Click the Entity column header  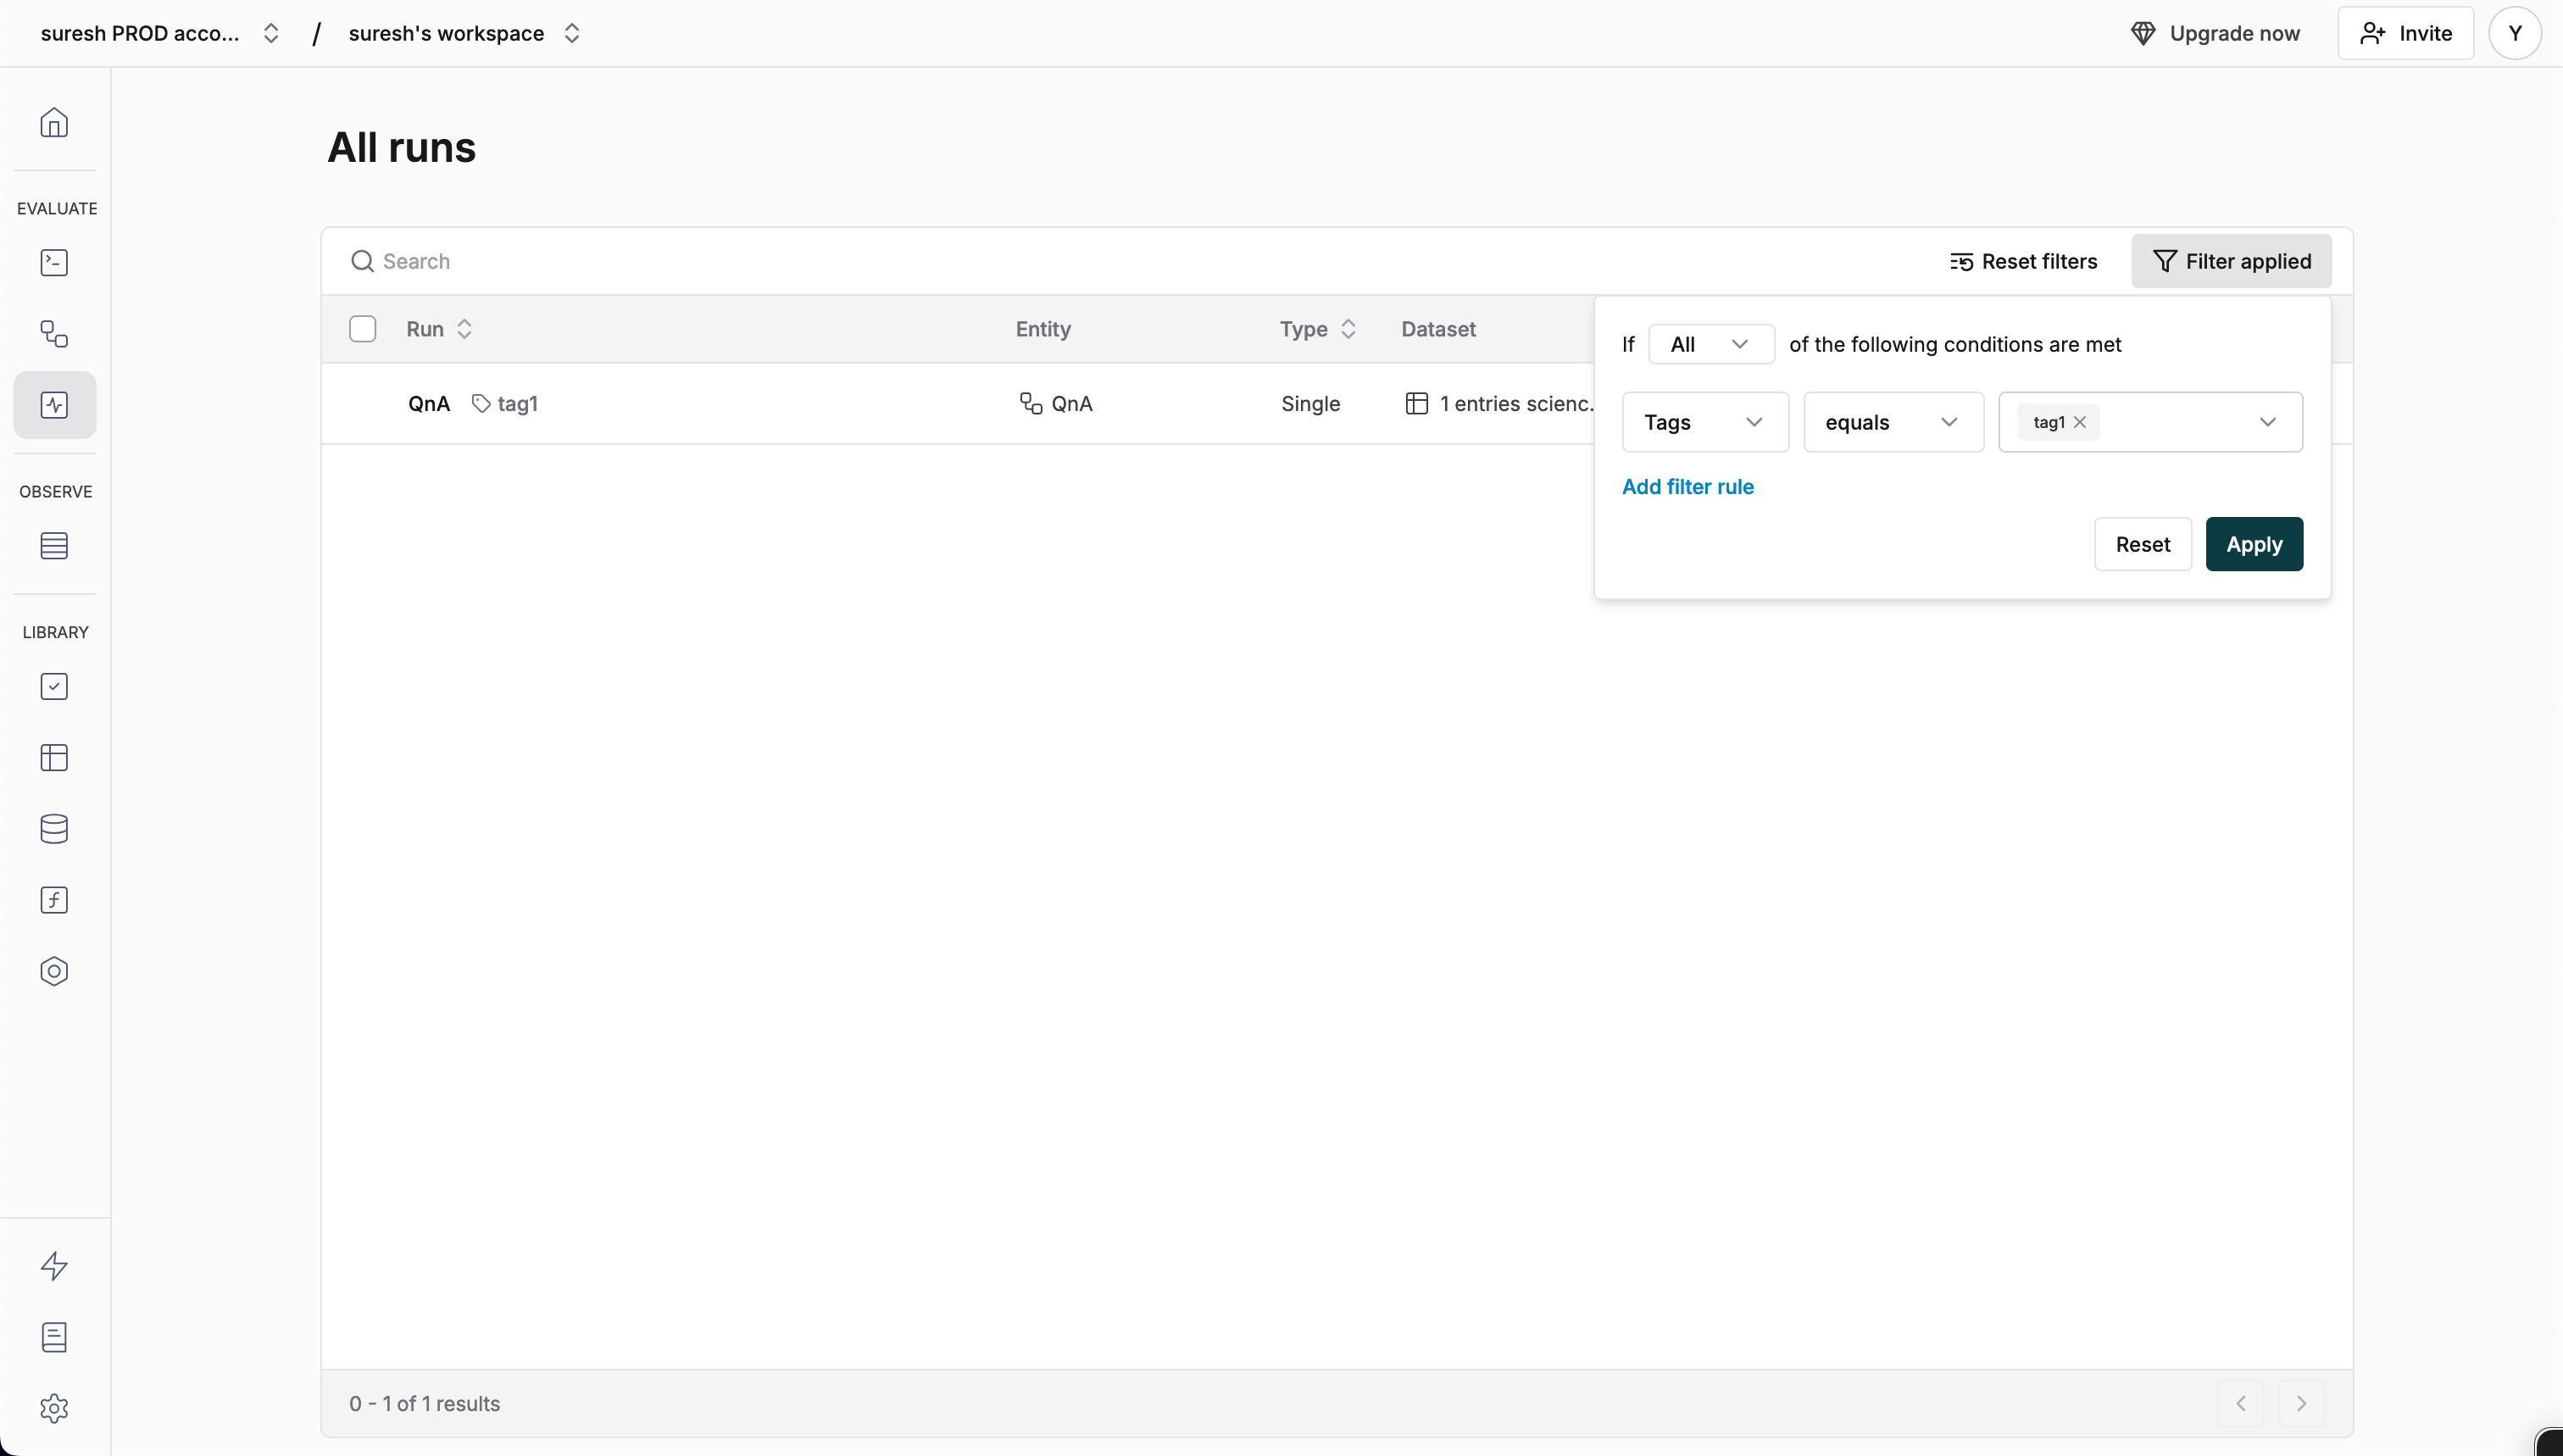(1043, 329)
